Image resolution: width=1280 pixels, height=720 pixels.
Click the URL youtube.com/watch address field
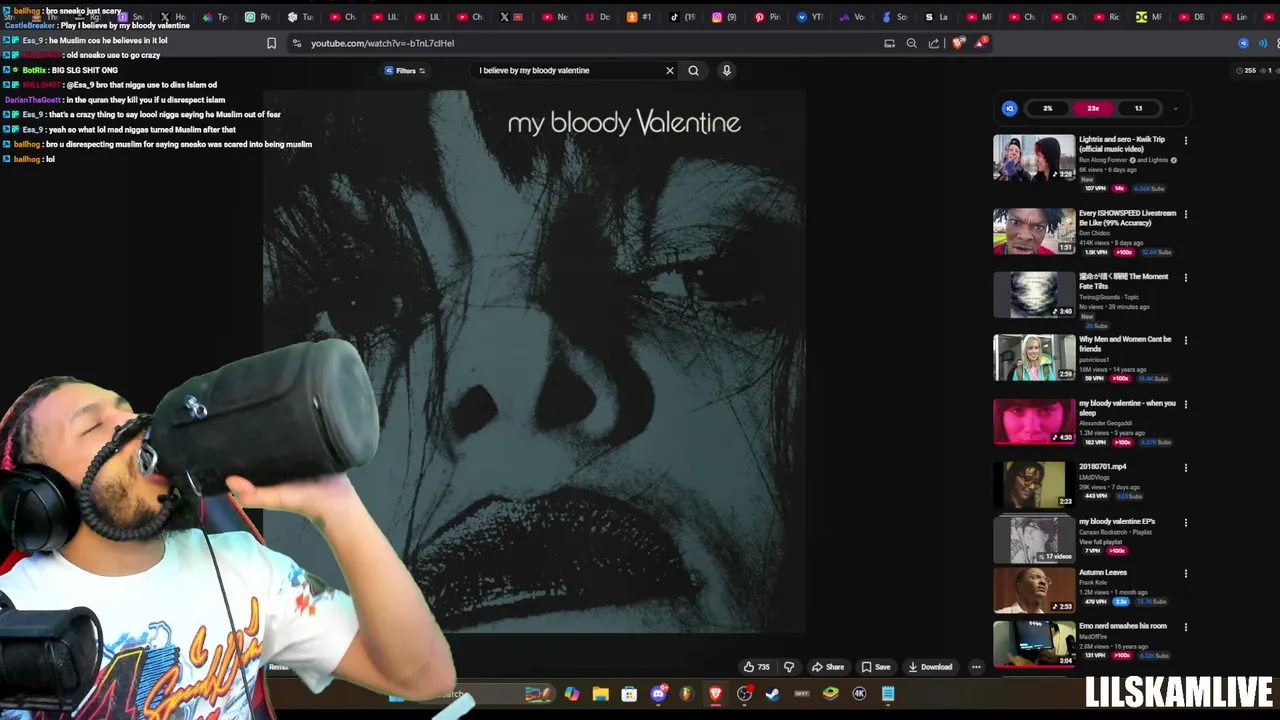(382, 43)
